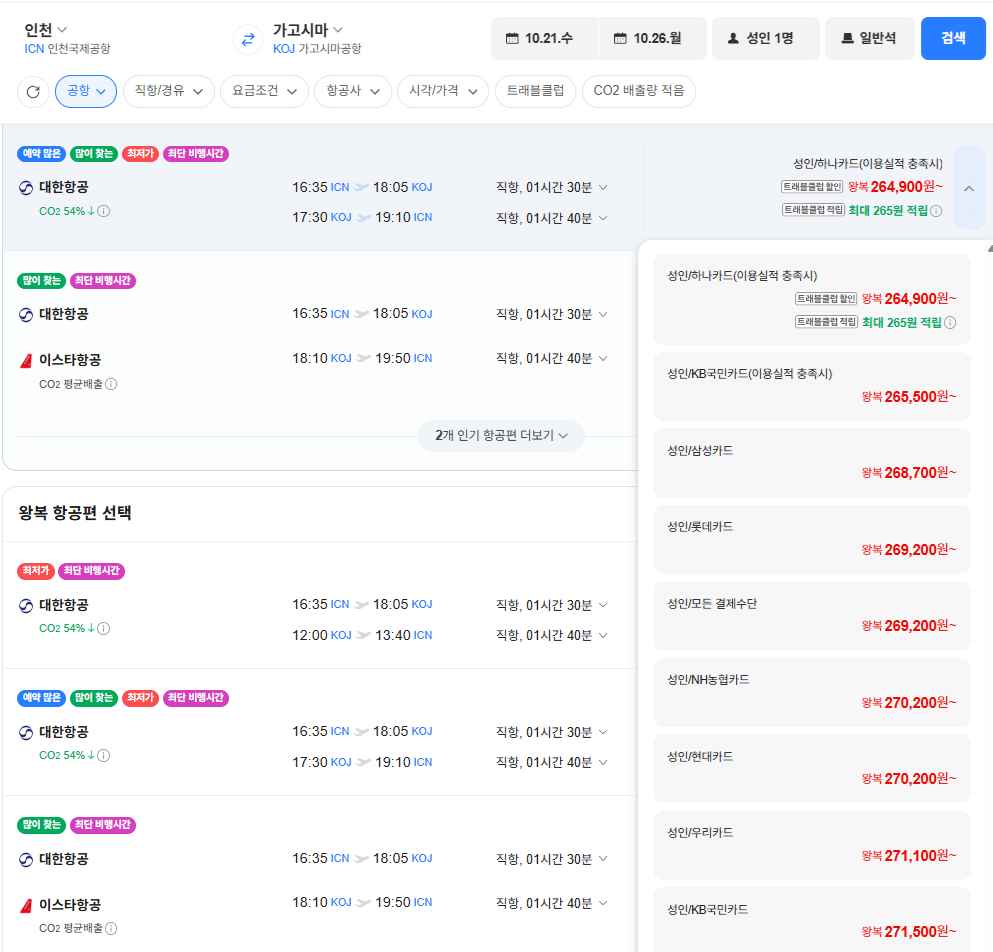
Task: Click 예약 많은 badge on top flight
Action: tap(42, 153)
